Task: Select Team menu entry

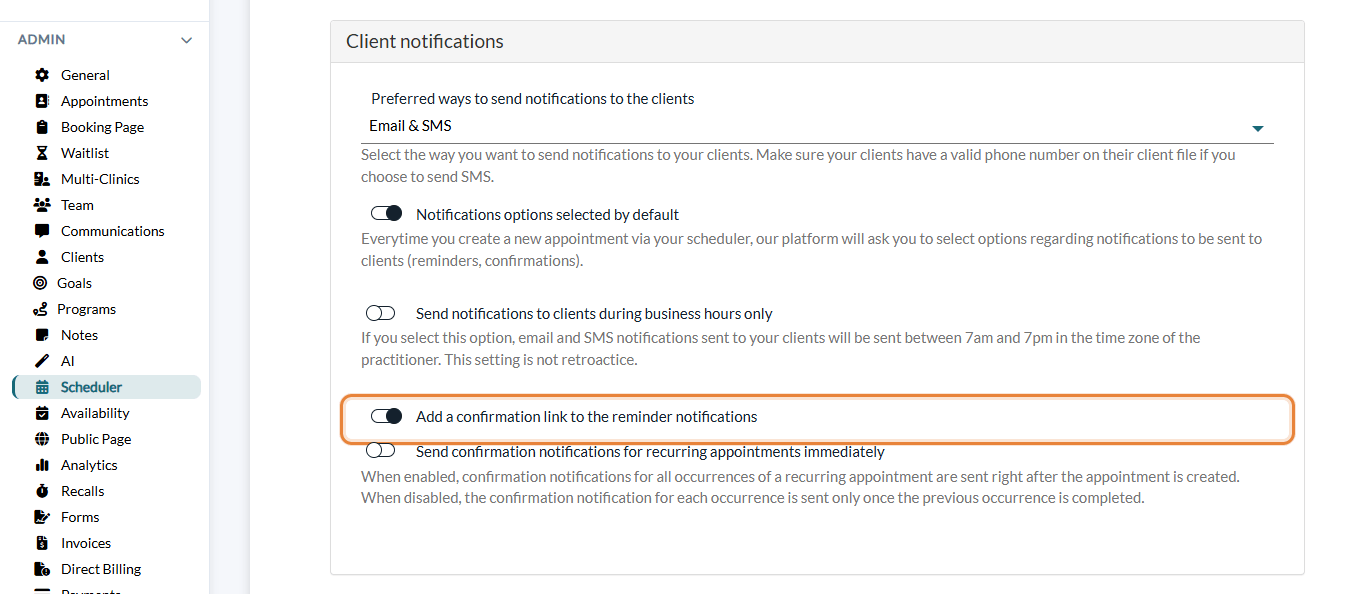Action: click(77, 205)
